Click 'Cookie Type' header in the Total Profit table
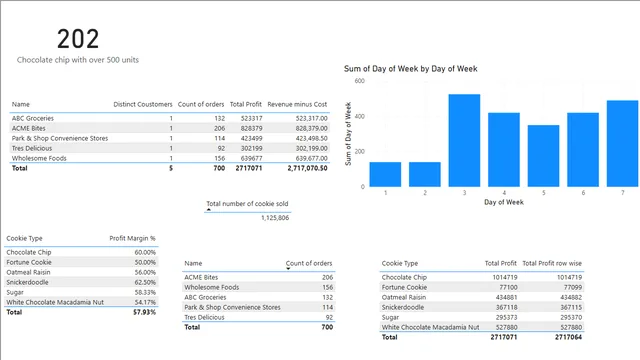Viewport: 640px width, 360px height. click(x=400, y=263)
